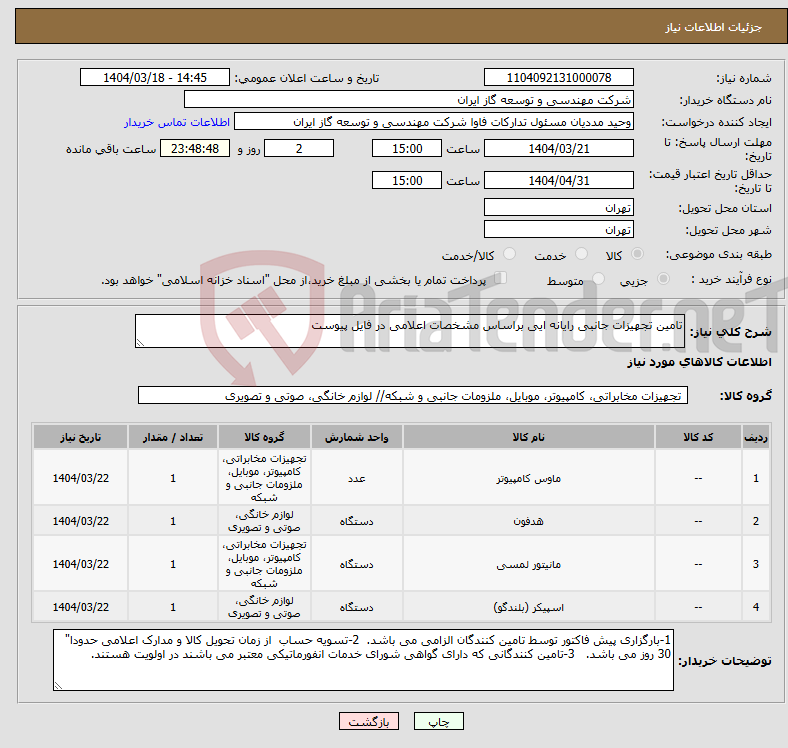This screenshot has height=748, width=788.
Task: Click the توضیحات خریدار notes text area
Action: 363,660
